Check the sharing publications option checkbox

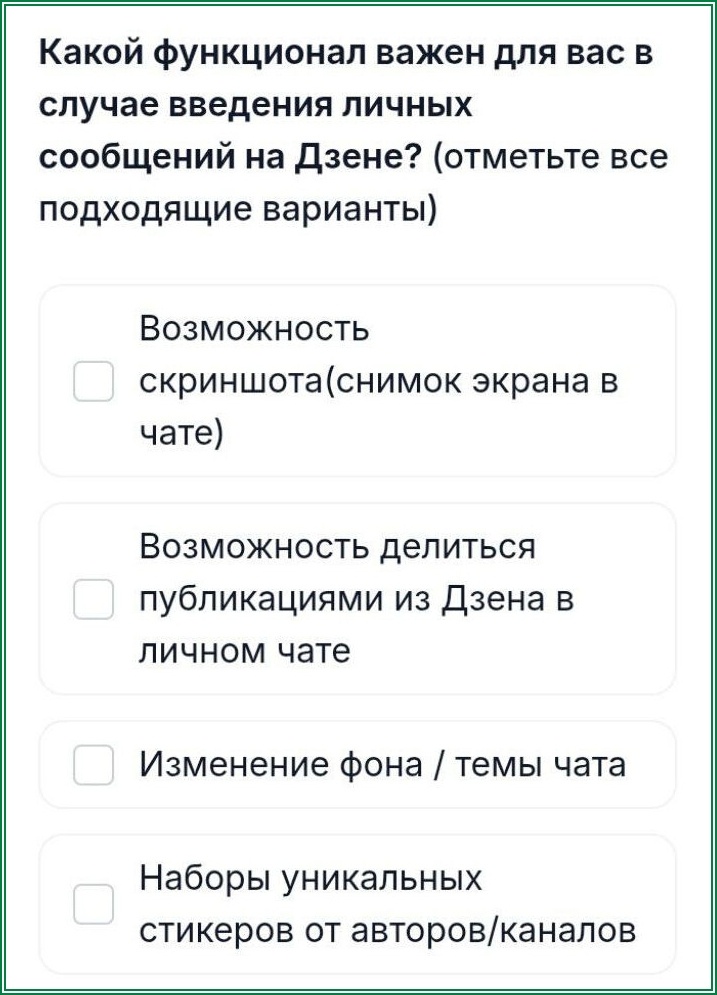click(95, 597)
